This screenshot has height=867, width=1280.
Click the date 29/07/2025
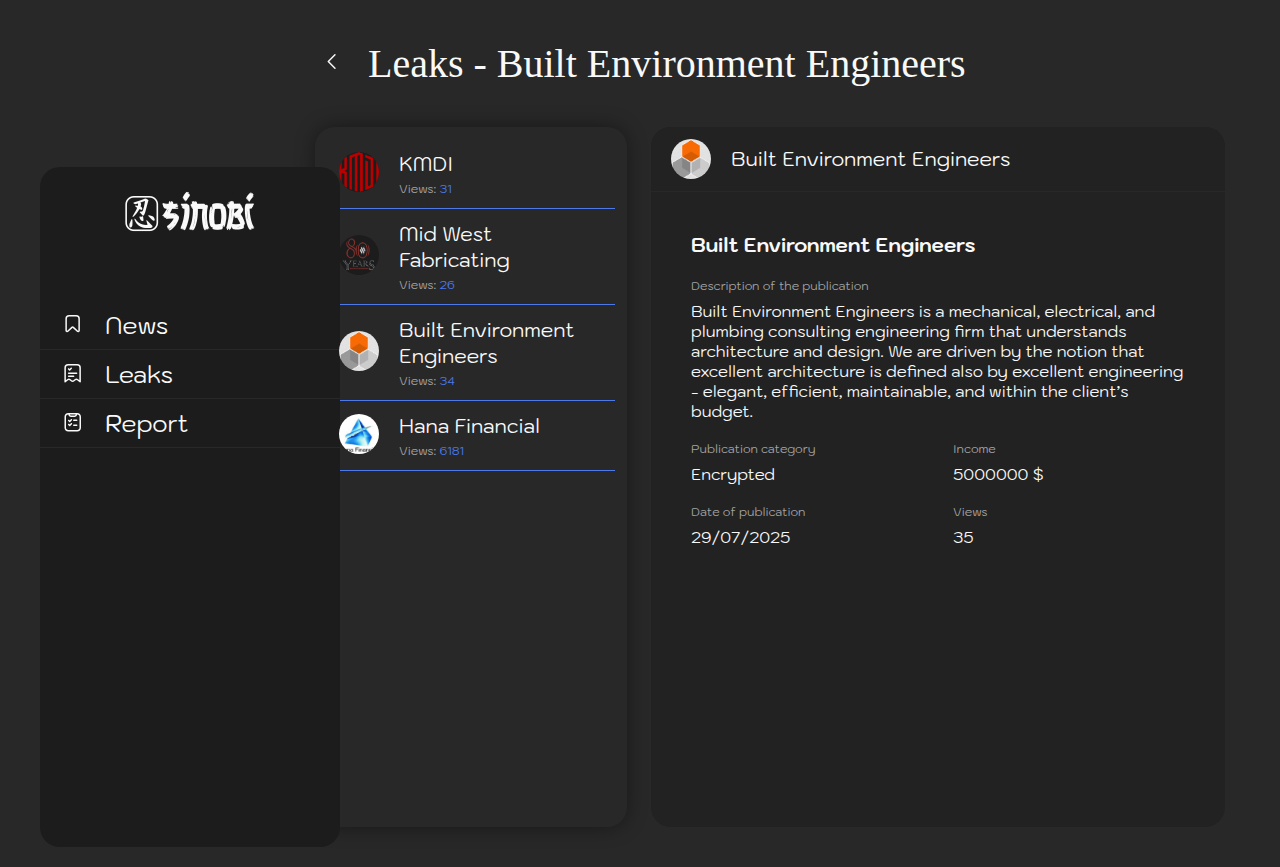[741, 537]
